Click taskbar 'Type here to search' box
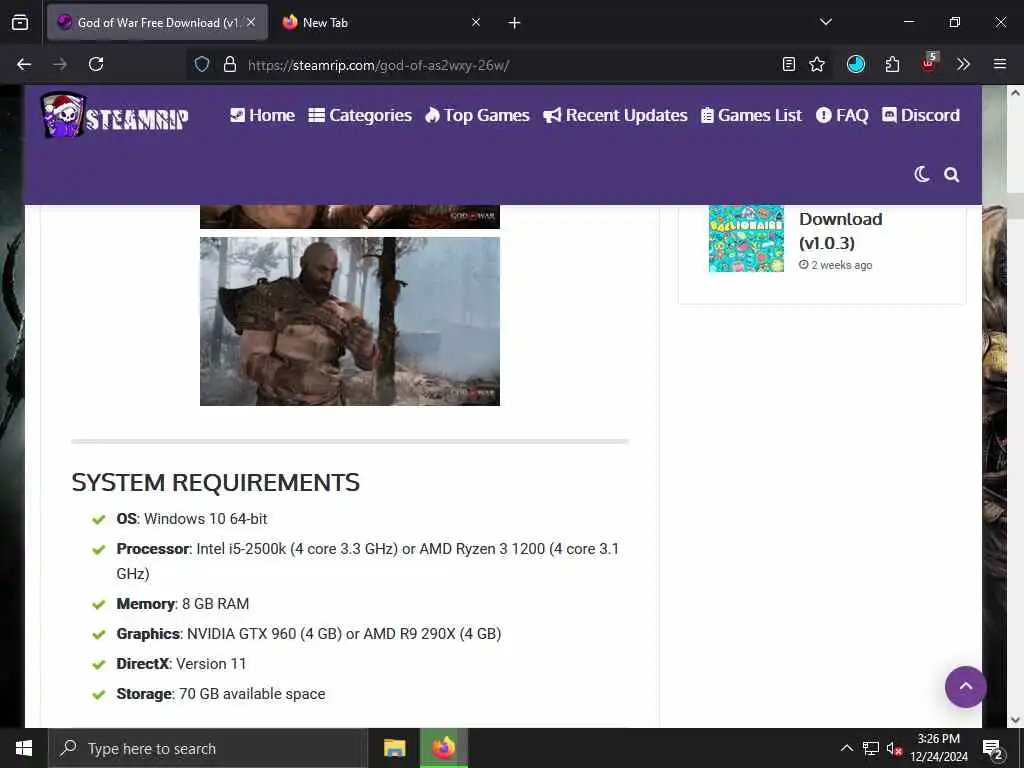Image resolution: width=1024 pixels, height=768 pixels. [x=208, y=748]
